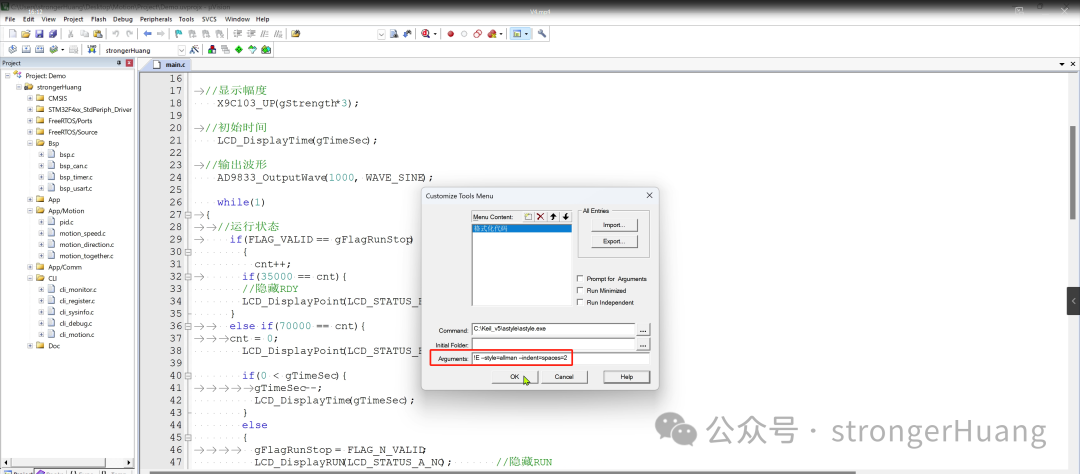The image size is (1080, 474).
Task: Select bsp_can.c in project tree
Action: (x=73, y=165)
